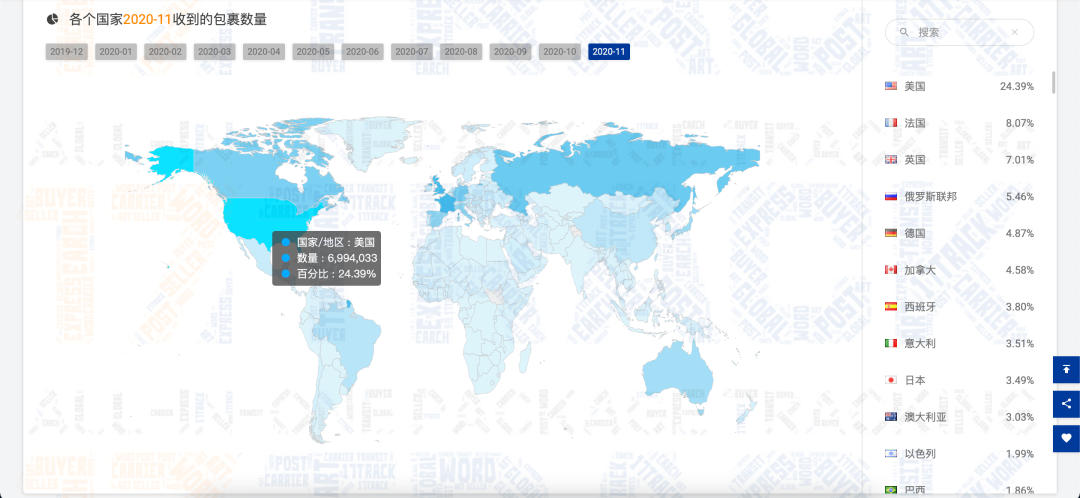The height and width of the screenshot is (498, 1080).
Task: Click the 8.07% value for France
Action: [x=1019, y=123]
